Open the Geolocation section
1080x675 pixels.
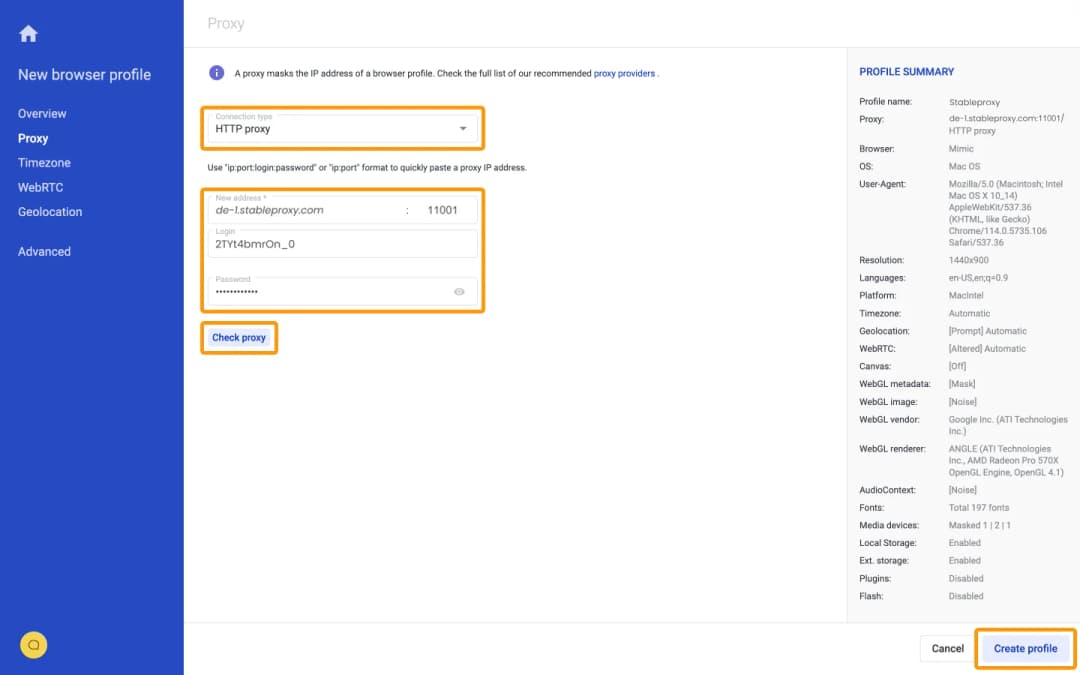(x=50, y=212)
